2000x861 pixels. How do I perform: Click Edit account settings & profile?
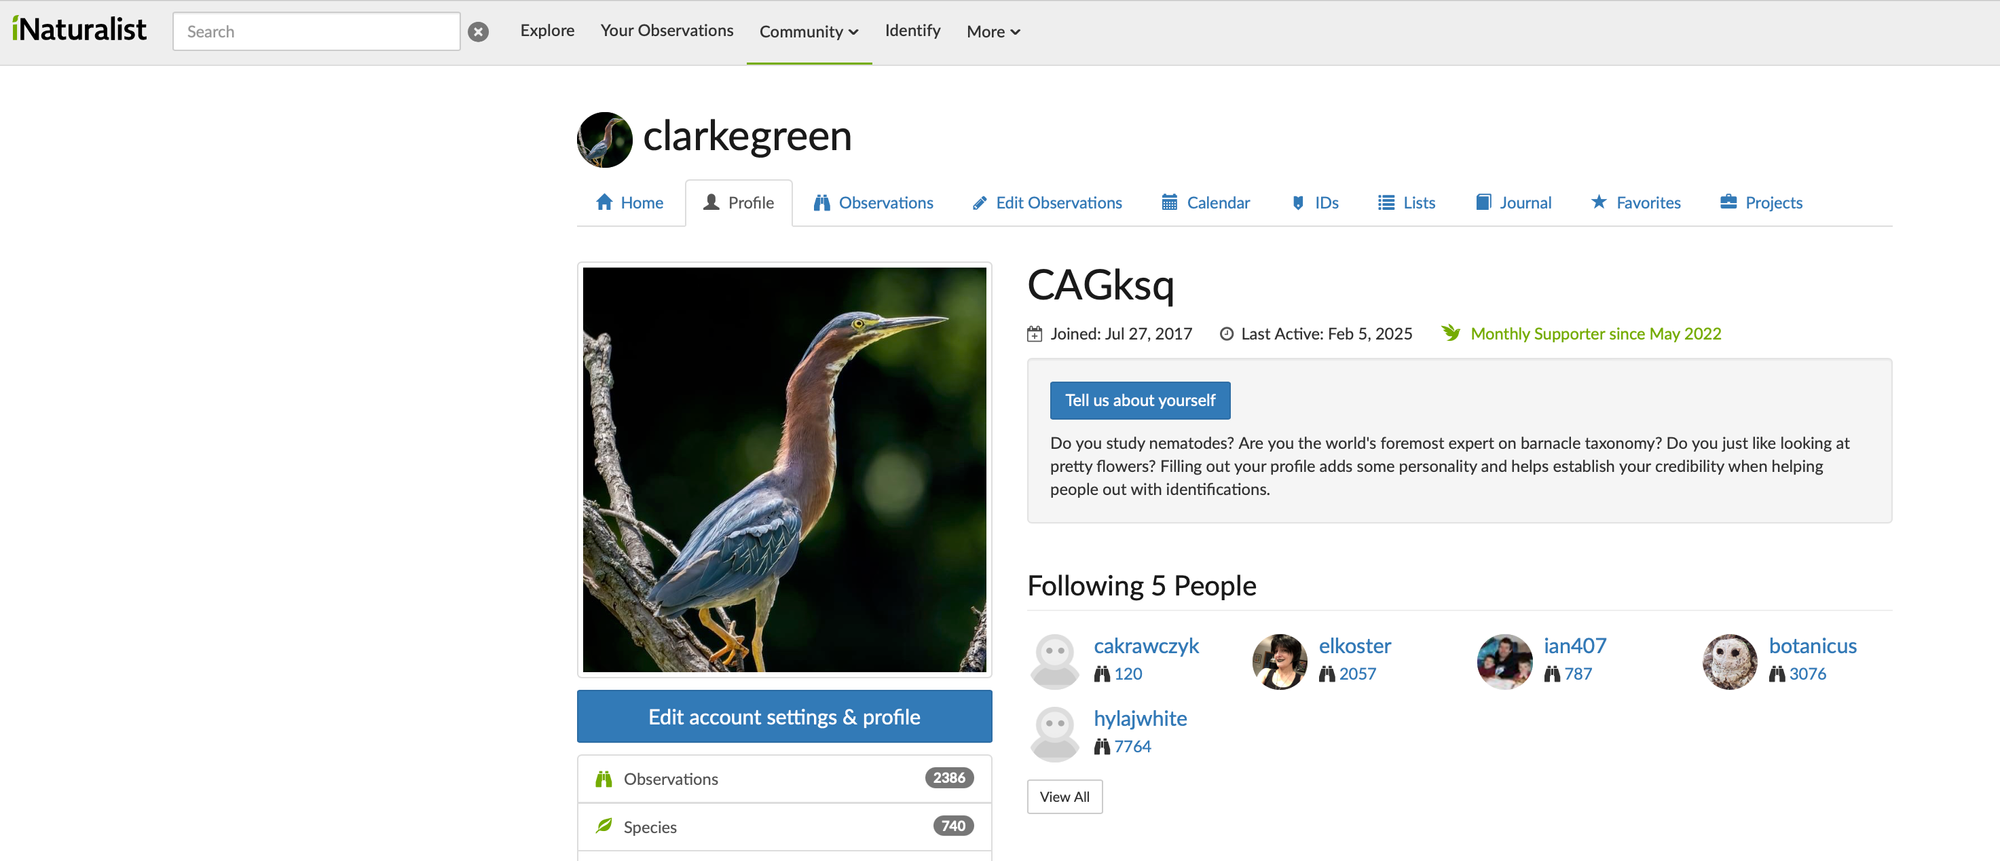(x=784, y=717)
